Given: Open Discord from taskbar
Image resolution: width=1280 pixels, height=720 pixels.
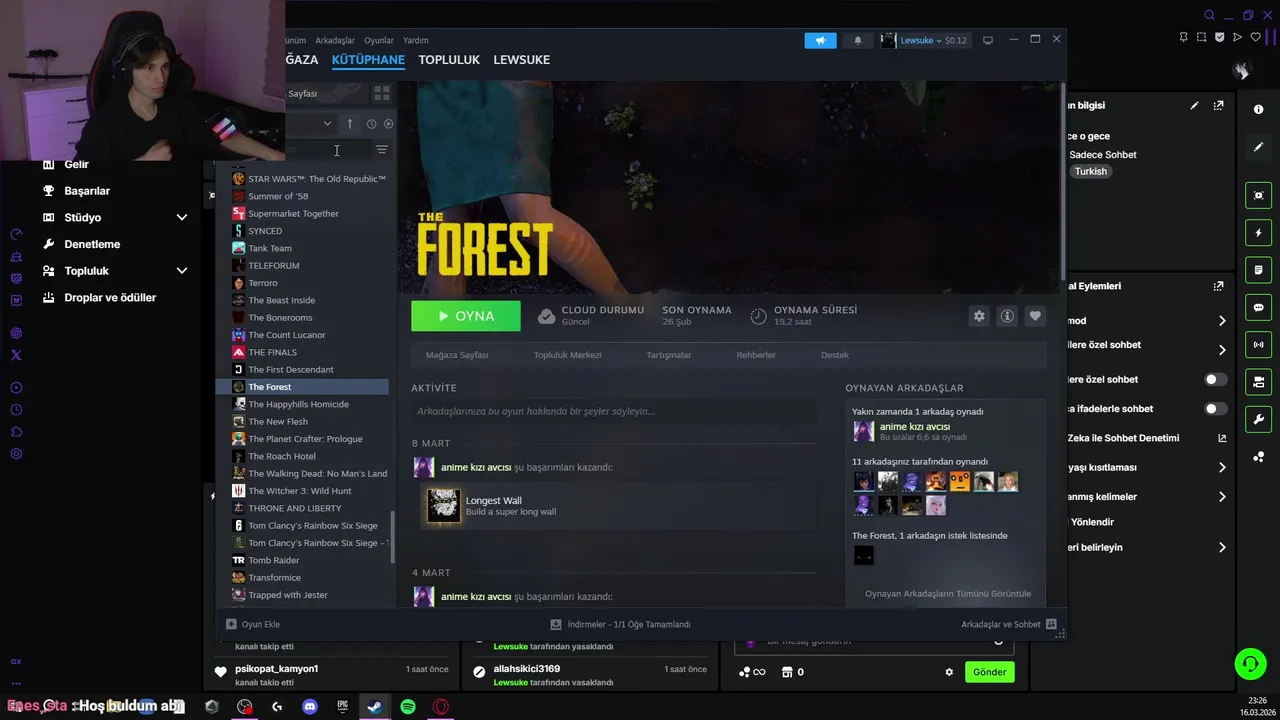Looking at the screenshot, I should click(x=310, y=707).
